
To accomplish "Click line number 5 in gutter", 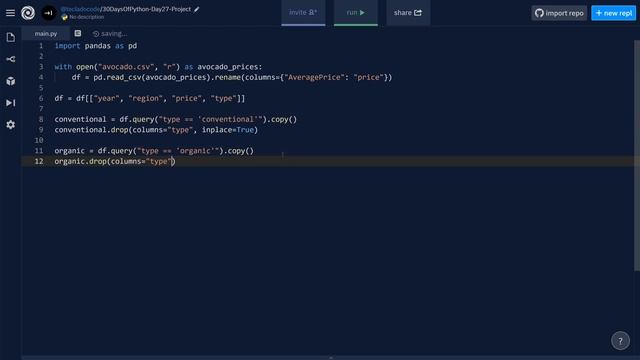I will 41,88.
